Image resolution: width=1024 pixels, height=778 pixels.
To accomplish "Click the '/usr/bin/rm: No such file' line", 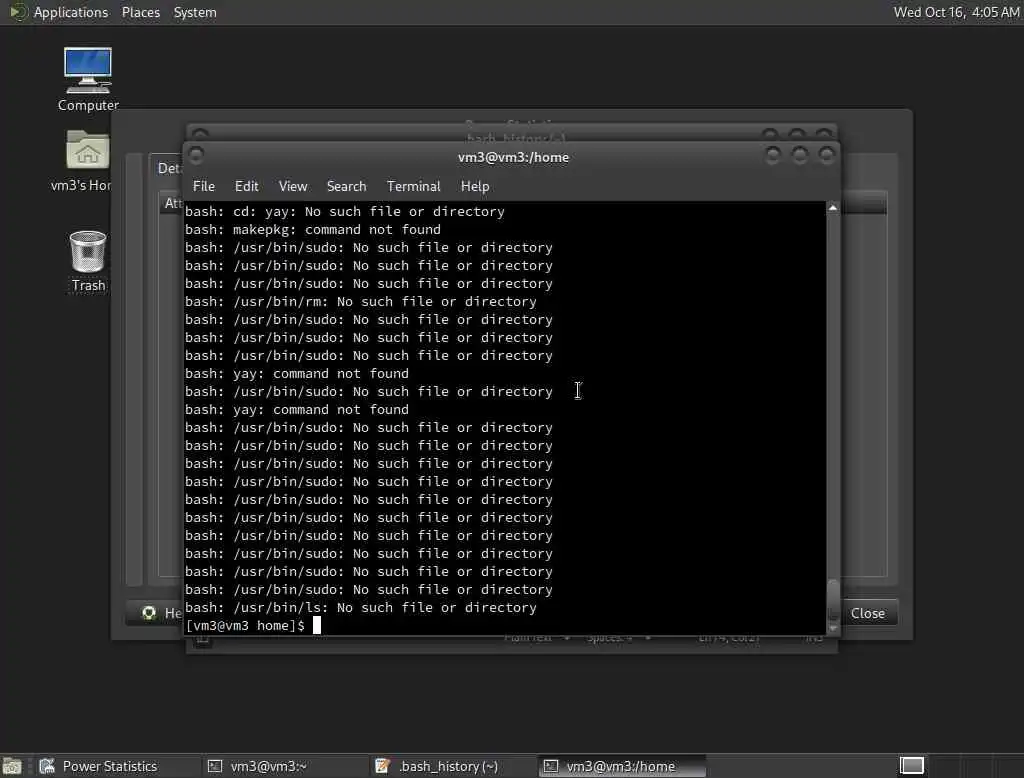I will [360, 302].
